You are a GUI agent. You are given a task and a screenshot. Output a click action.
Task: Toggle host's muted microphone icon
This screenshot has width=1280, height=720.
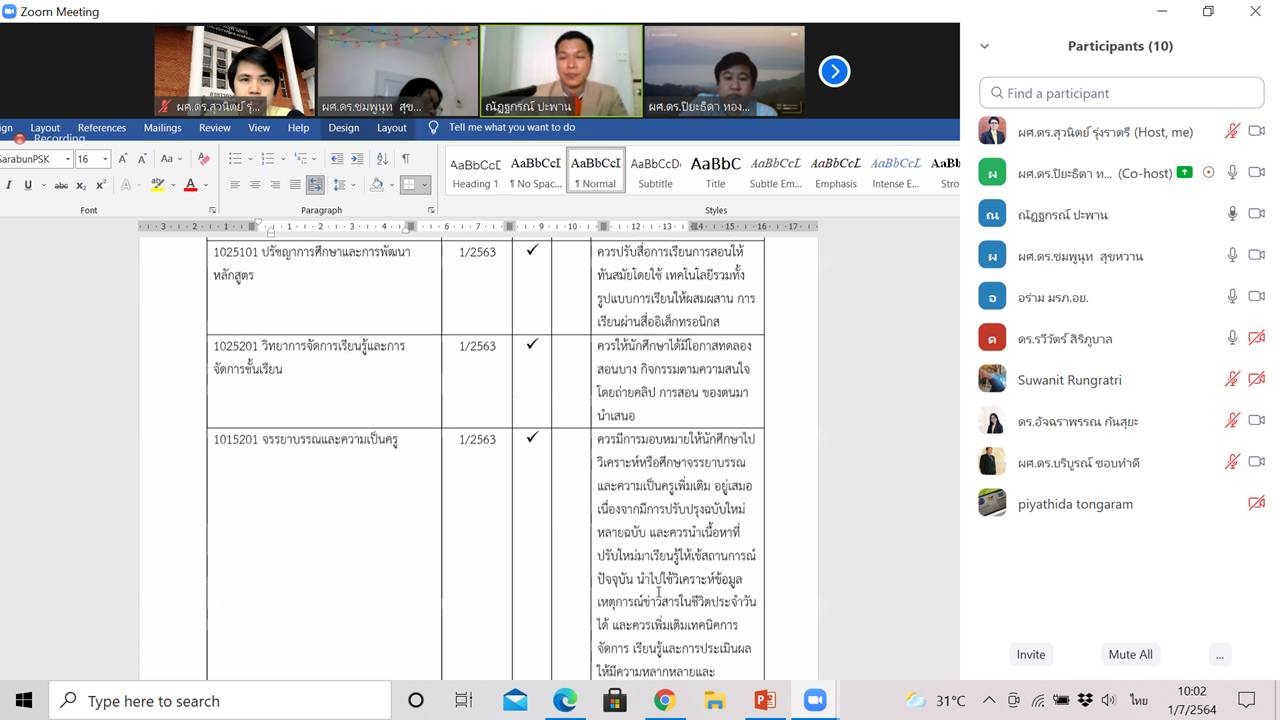tap(1233, 131)
